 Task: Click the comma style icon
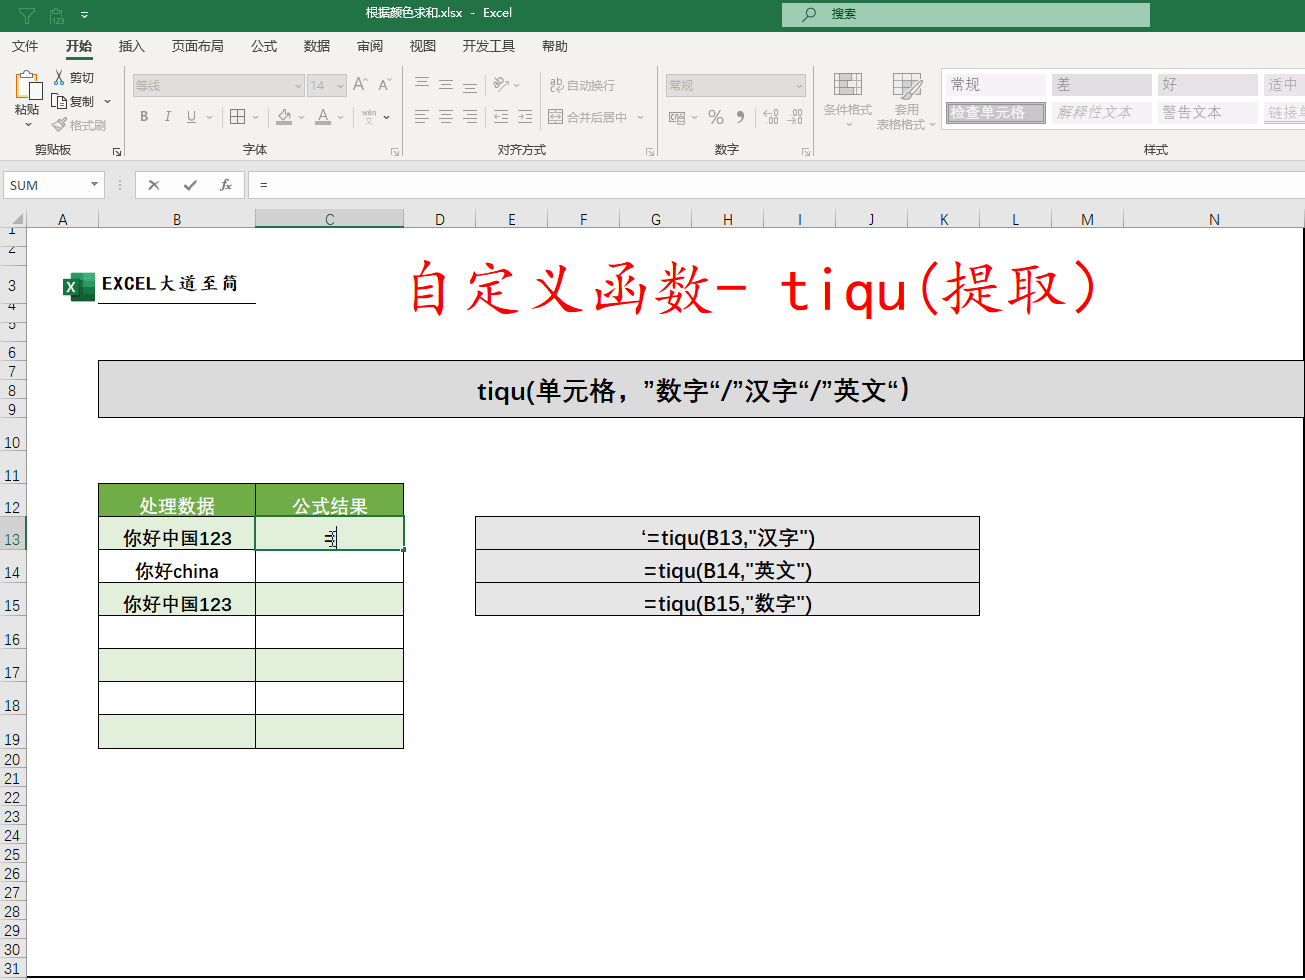pyautogui.click(x=740, y=117)
